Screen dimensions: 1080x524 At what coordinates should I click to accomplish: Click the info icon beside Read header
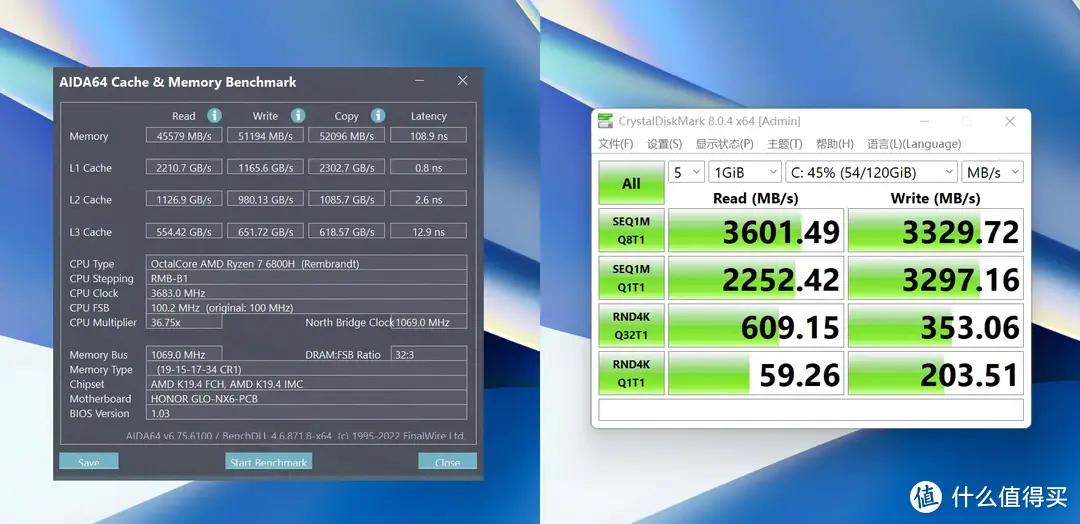click(215, 115)
